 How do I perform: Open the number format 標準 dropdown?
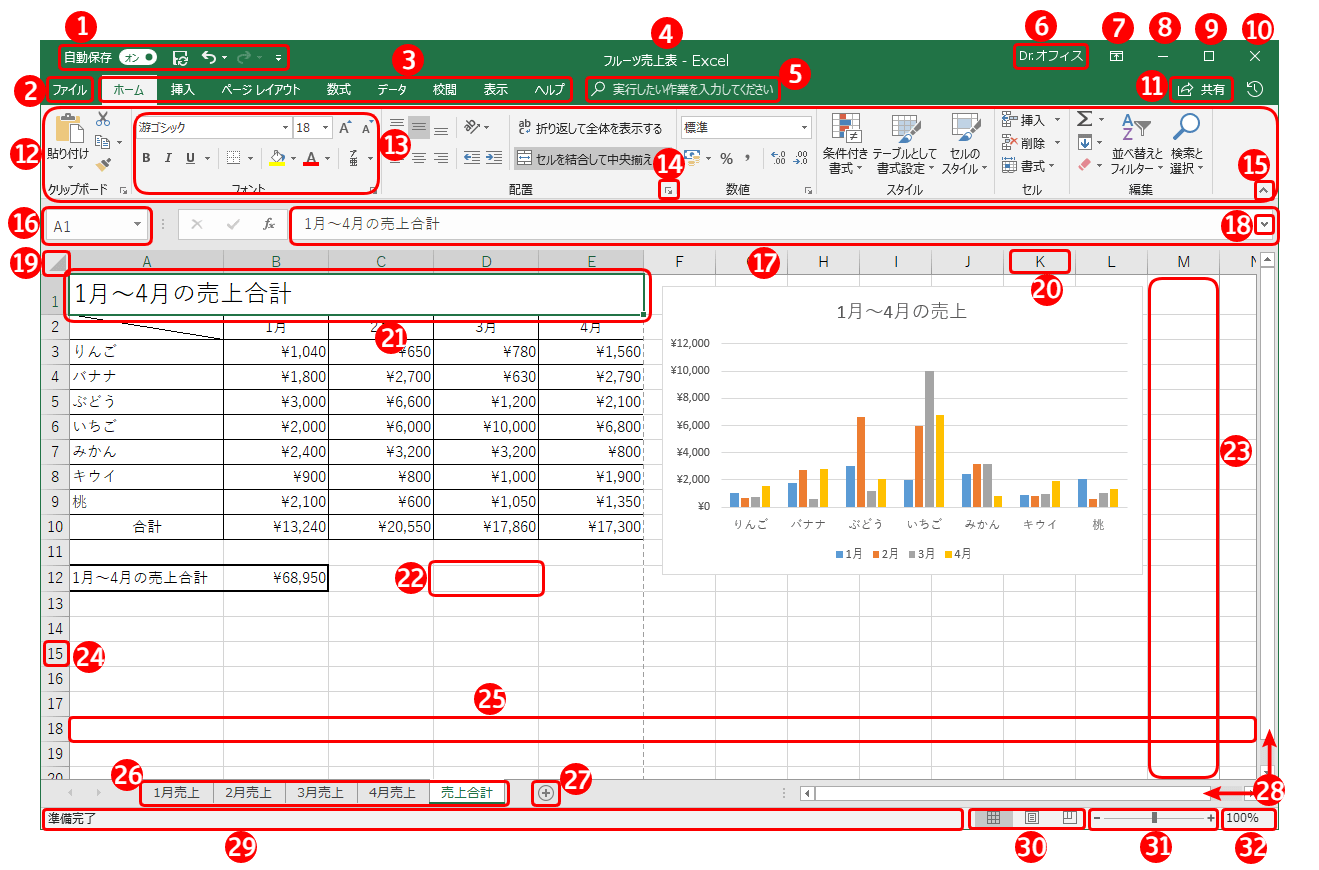click(x=805, y=128)
